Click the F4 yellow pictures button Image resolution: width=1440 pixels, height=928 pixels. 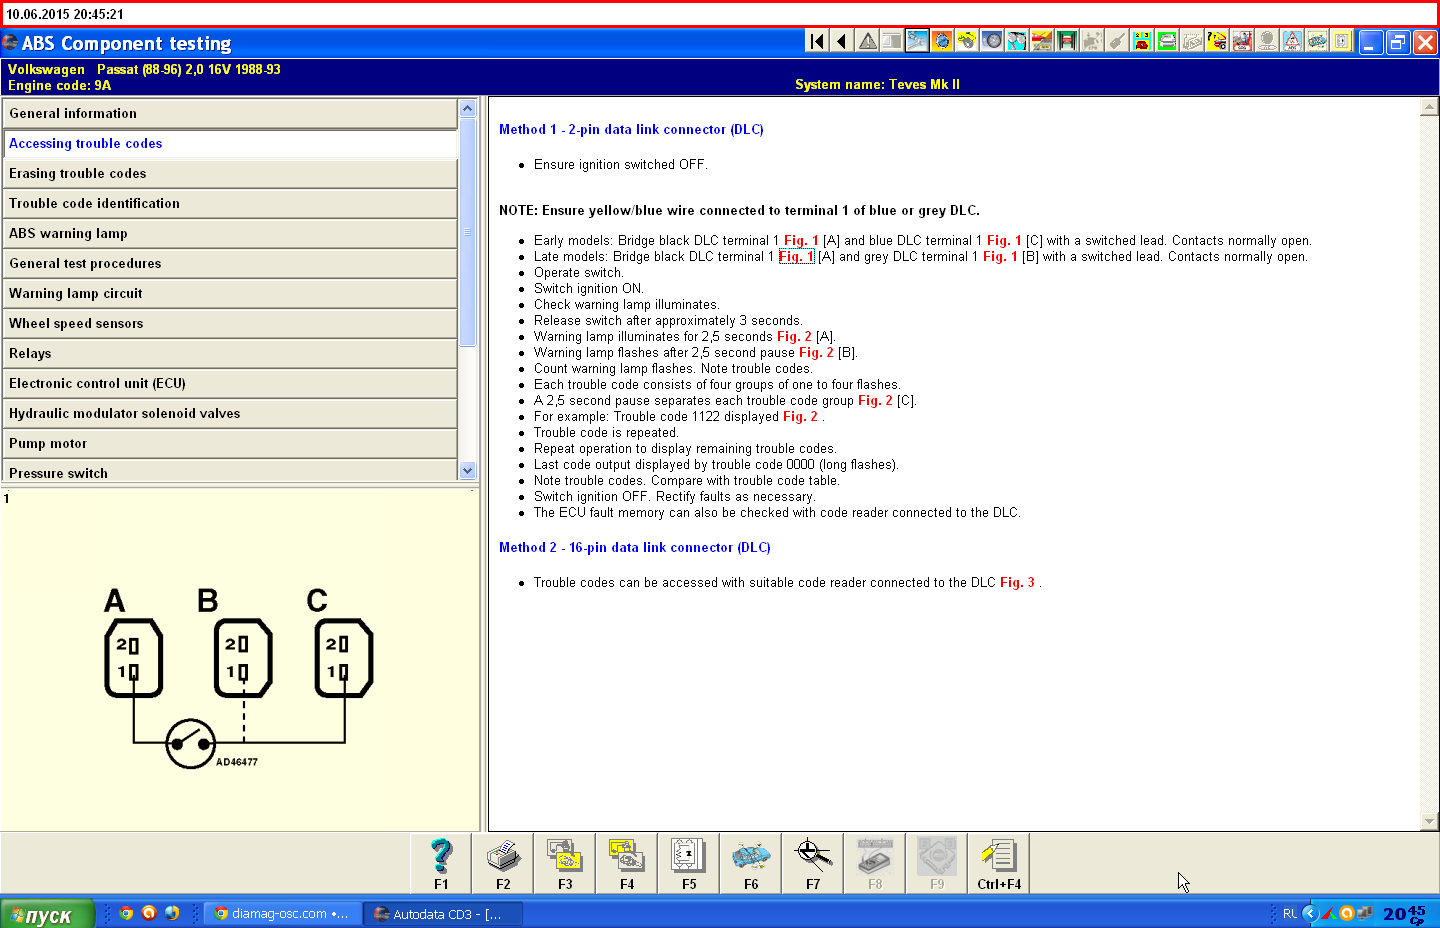coord(627,863)
